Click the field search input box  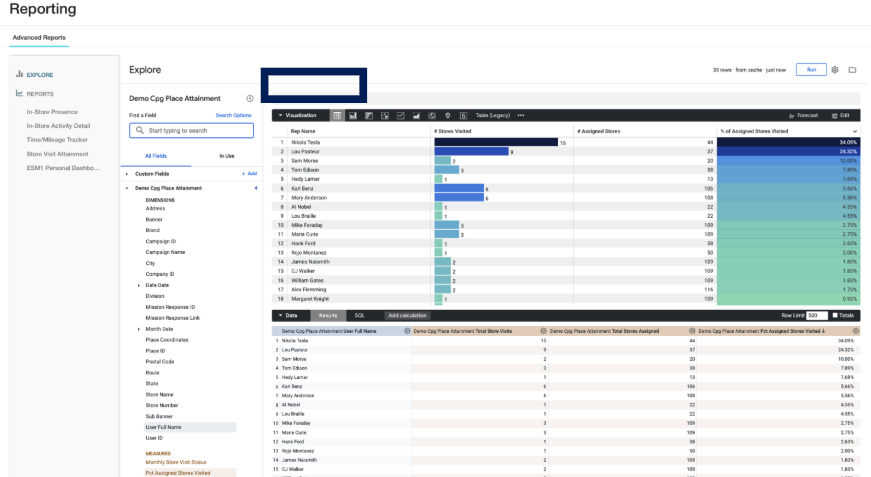pyautogui.click(x=192, y=130)
